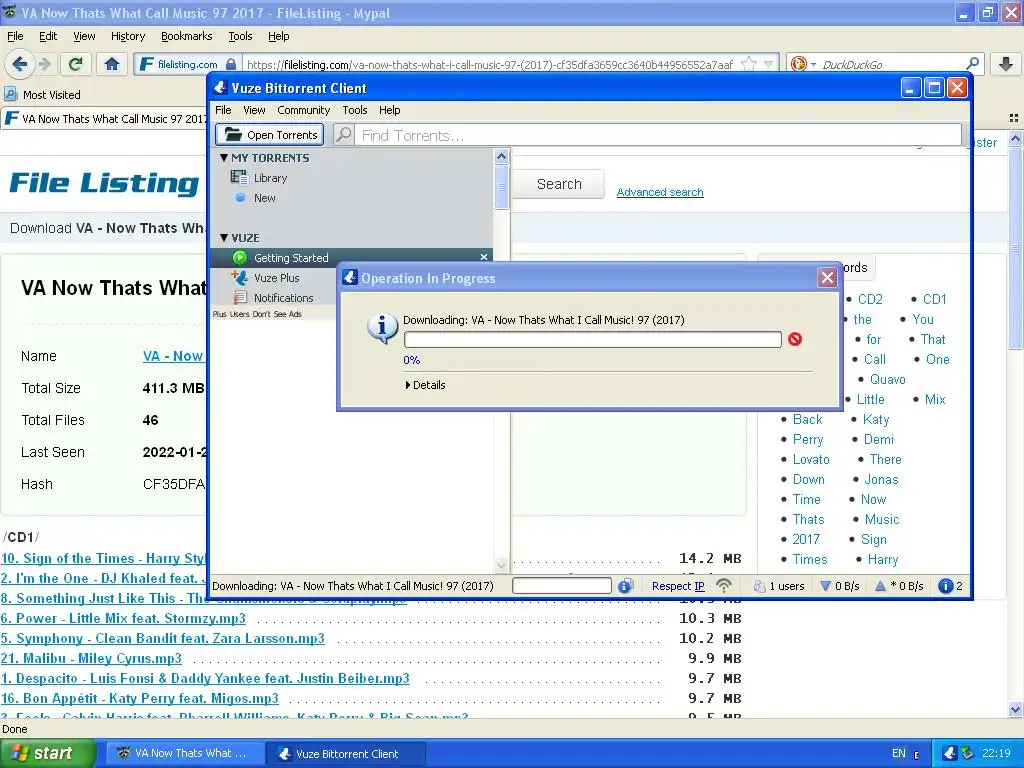Open the Vuze Tools menu

355,110
